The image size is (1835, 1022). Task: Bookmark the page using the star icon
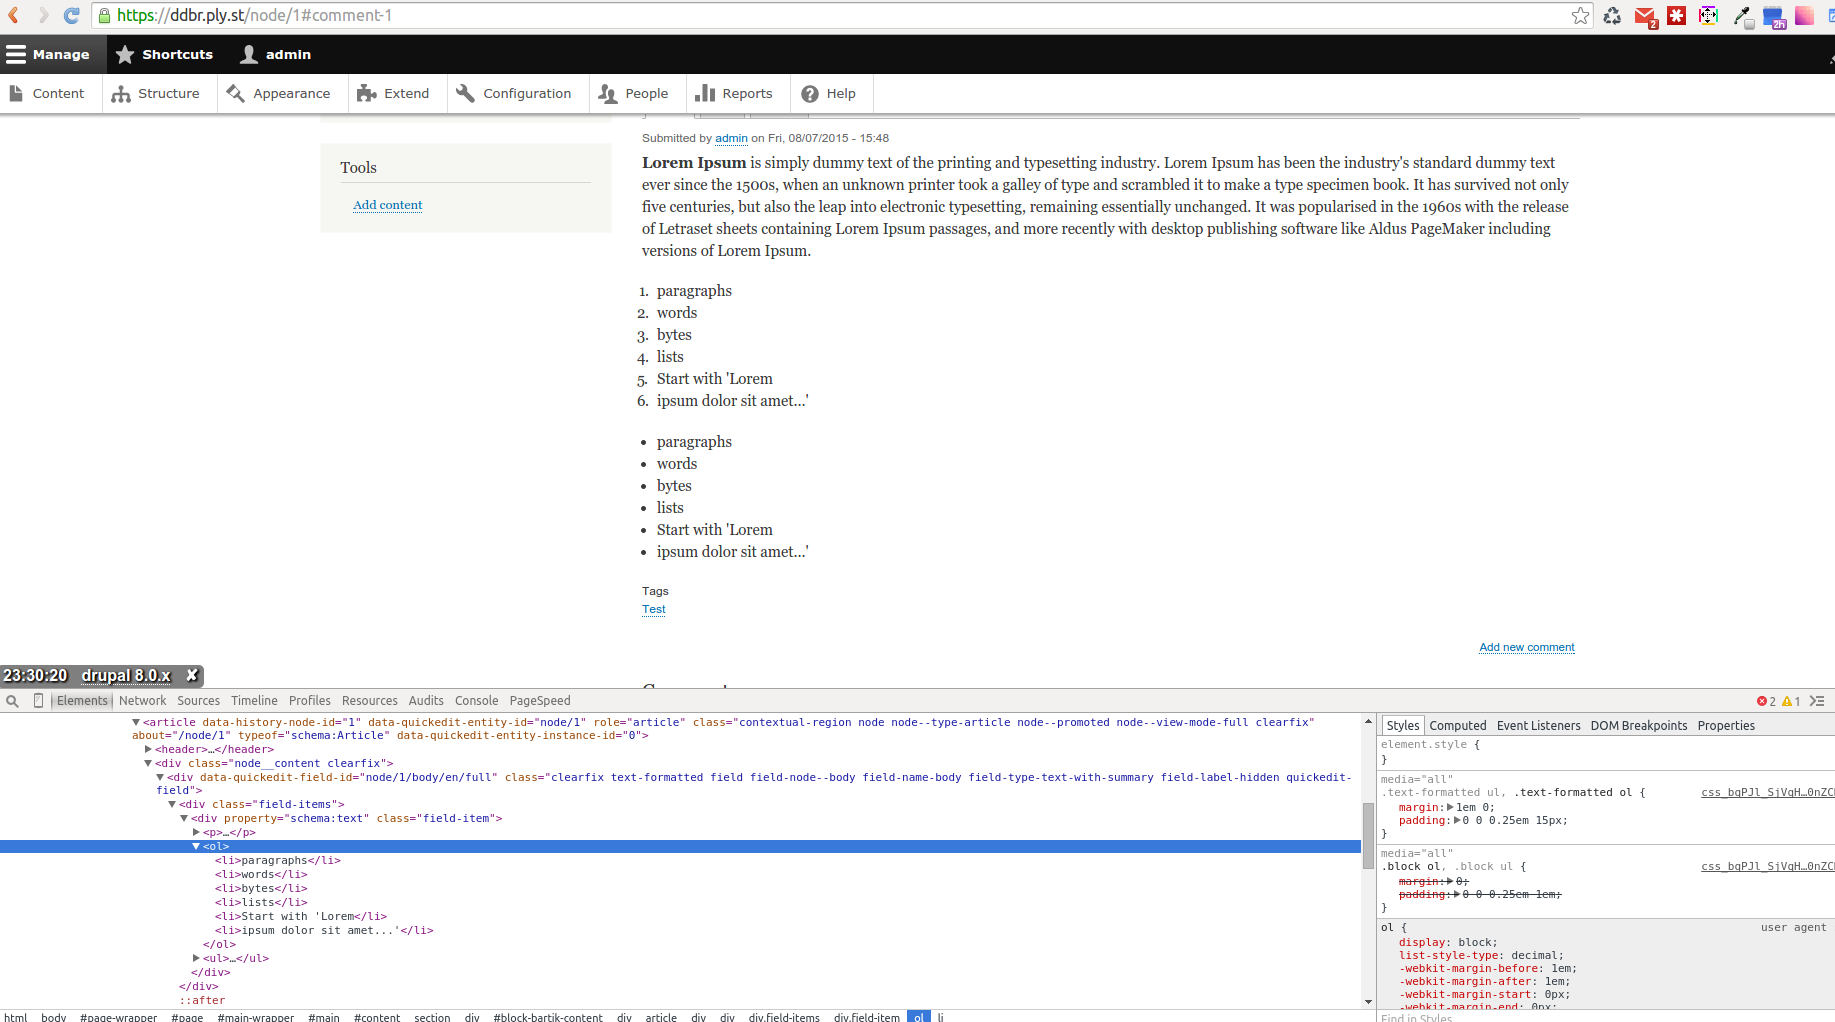(1580, 15)
